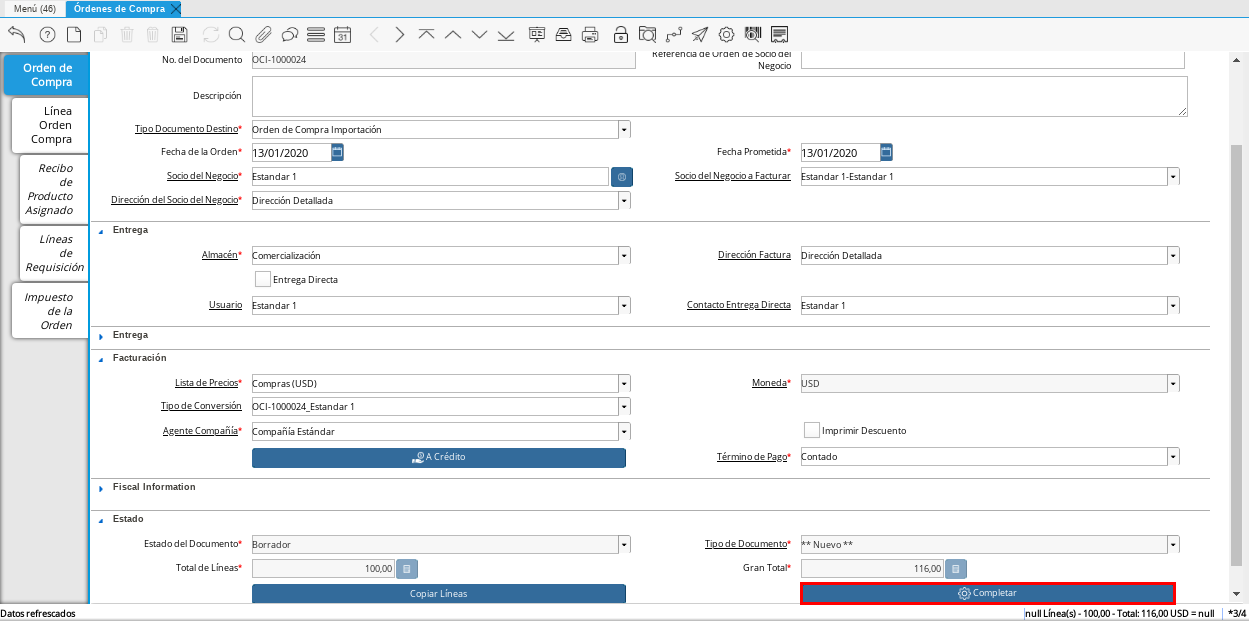Open help via the question mark icon
This screenshot has width=1249, height=621.
(x=47, y=35)
